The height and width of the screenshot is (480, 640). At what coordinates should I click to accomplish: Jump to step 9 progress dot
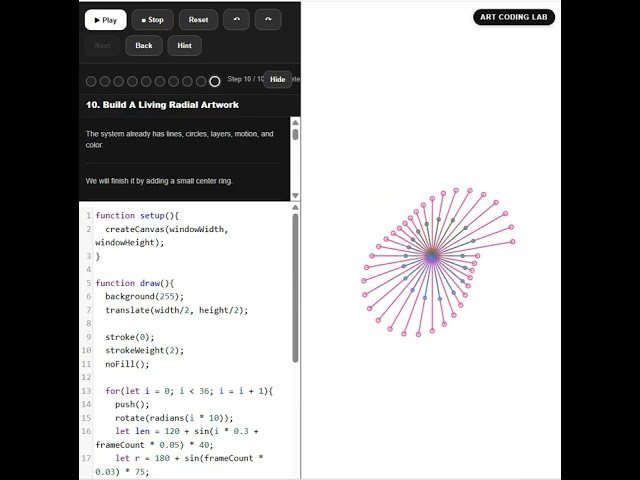(201, 81)
